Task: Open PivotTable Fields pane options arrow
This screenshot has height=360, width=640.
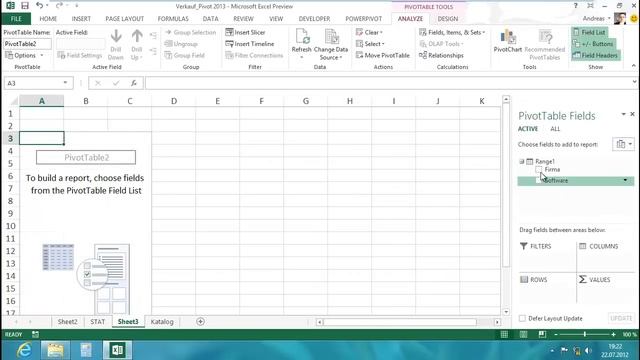Action: (x=623, y=114)
